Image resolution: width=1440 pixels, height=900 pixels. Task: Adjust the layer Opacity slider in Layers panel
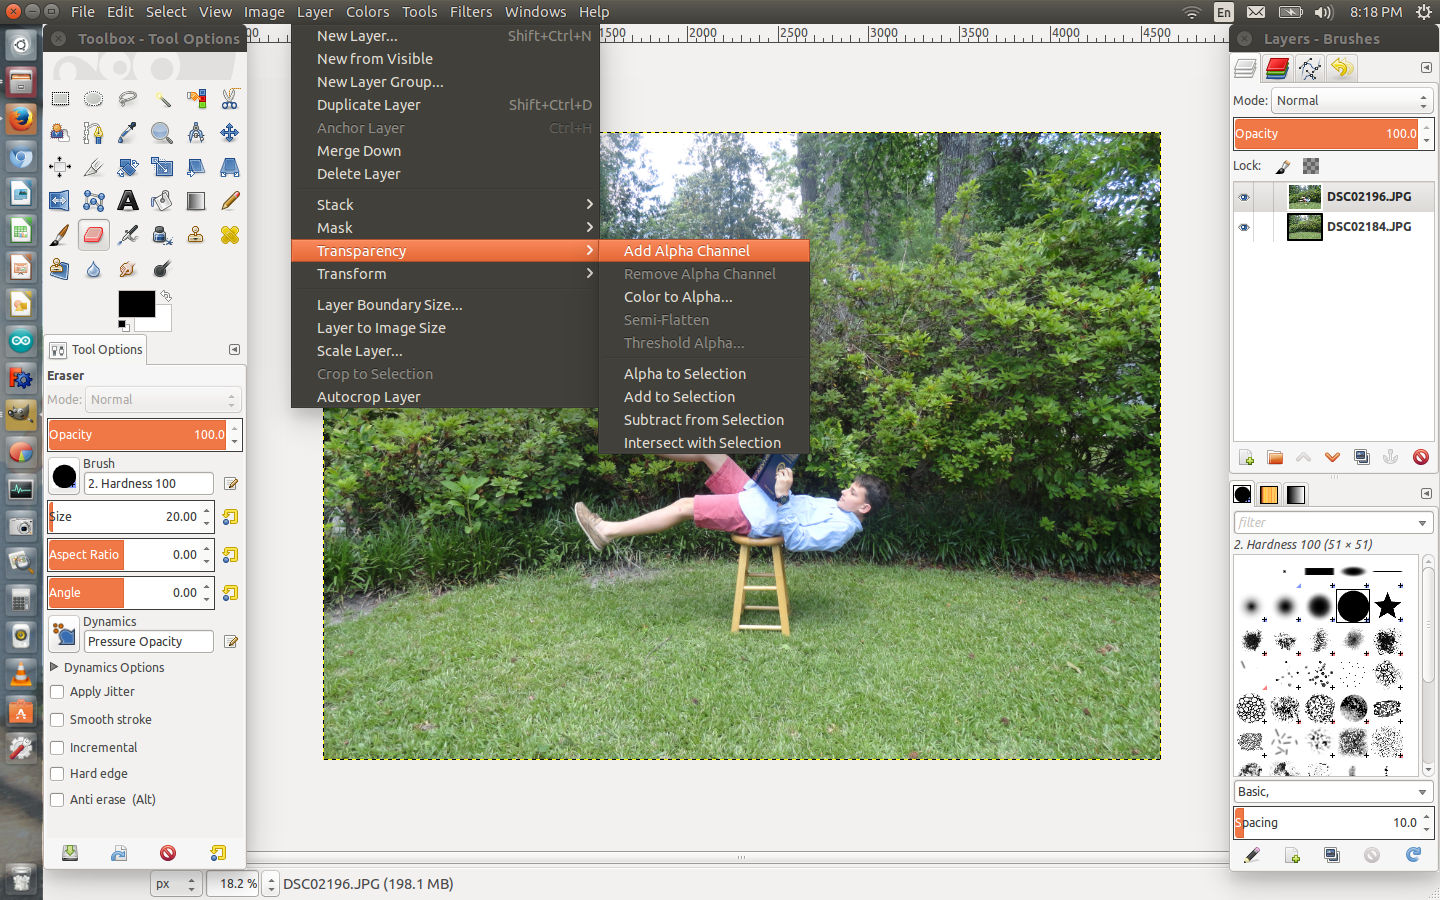point(1327,134)
